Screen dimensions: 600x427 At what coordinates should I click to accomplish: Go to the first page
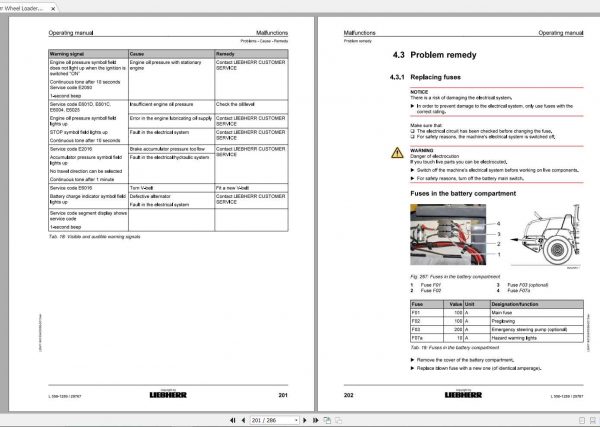[233, 420]
